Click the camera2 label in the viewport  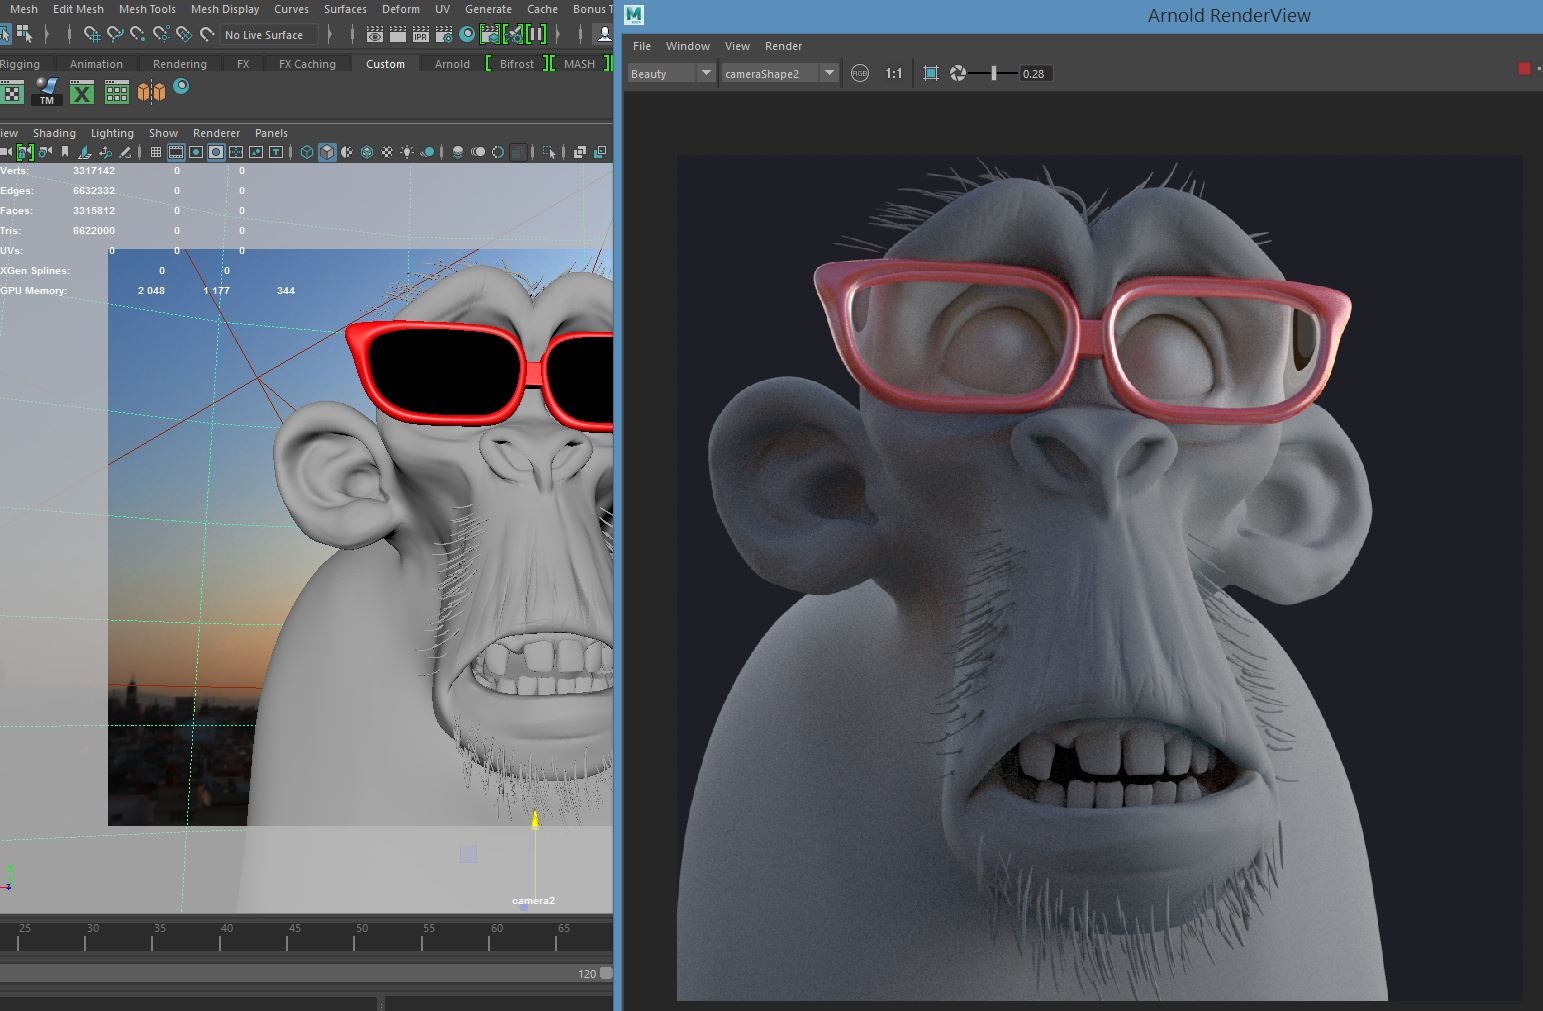click(533, 901)
